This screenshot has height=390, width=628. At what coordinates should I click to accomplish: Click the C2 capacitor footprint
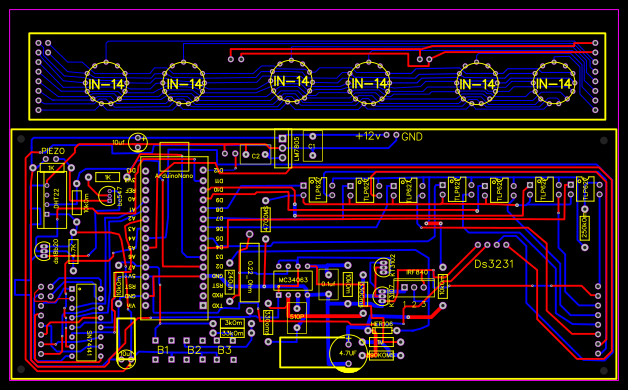255,155
